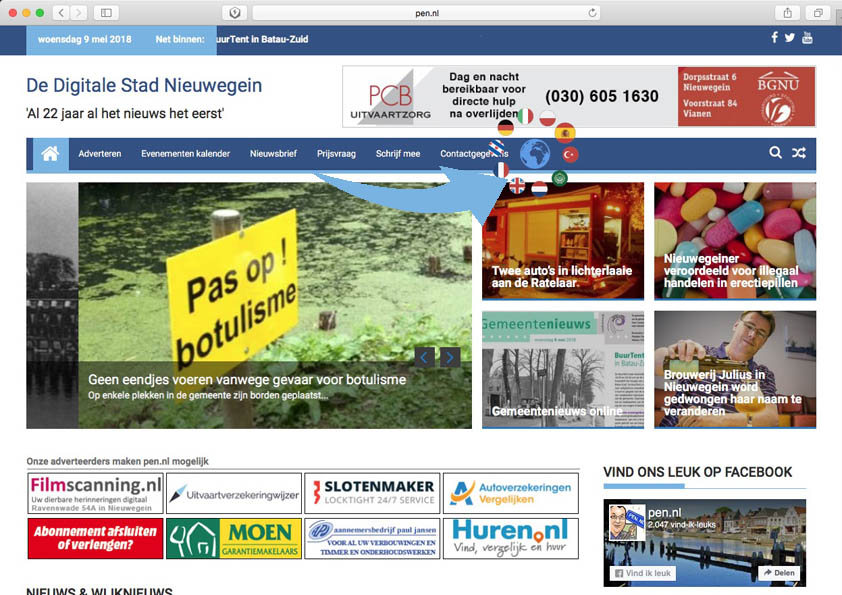Open the Evenementen kalender menu item

tap(185, 154)
